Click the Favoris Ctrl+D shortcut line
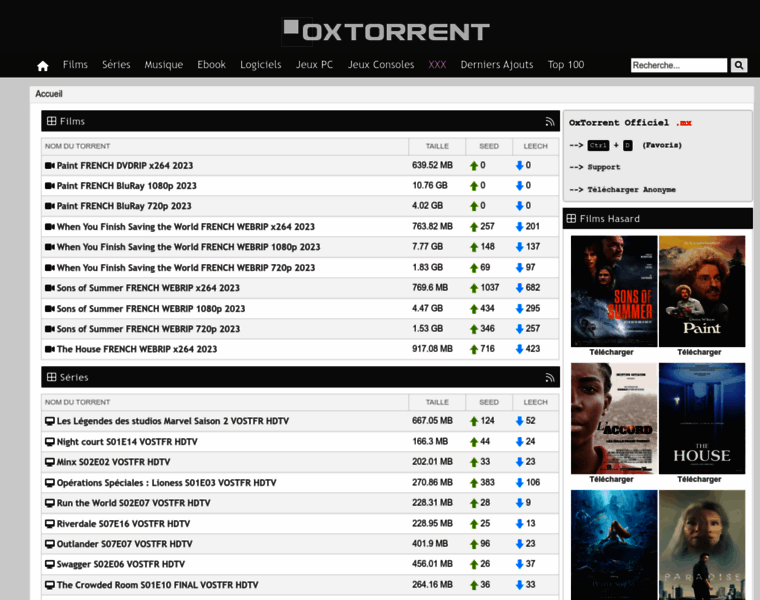This screenshot has height=600, width=760. coord(625,145)
